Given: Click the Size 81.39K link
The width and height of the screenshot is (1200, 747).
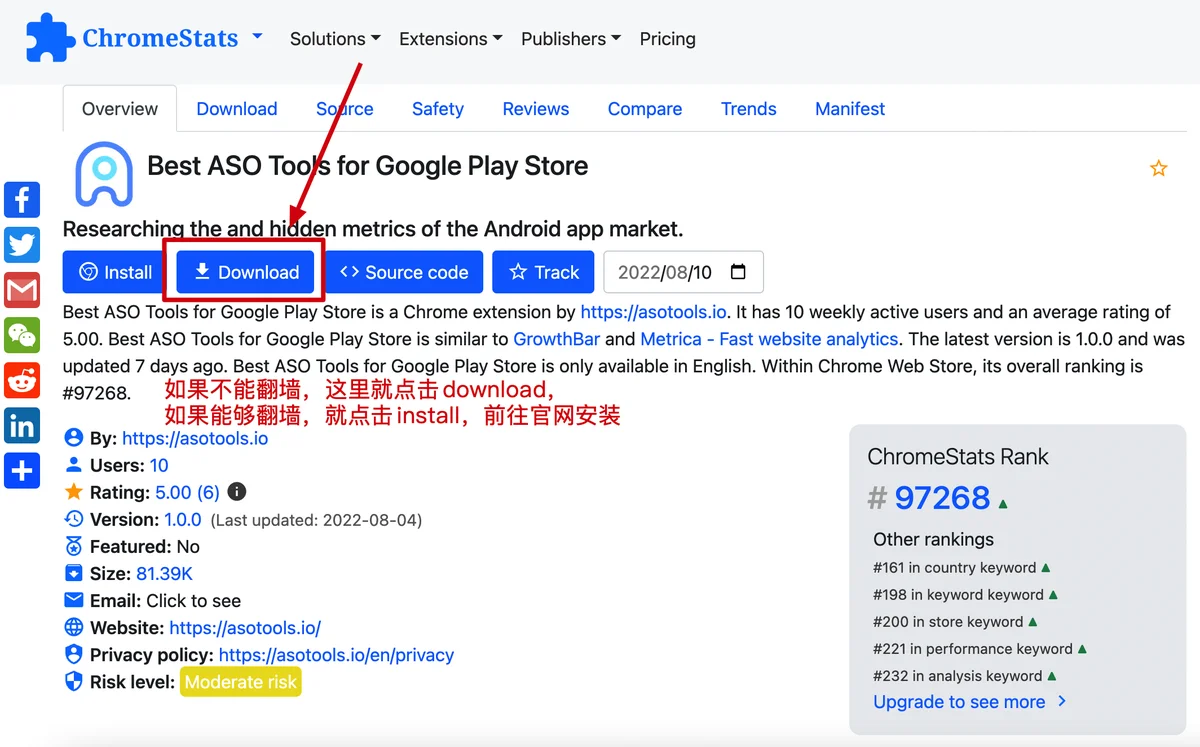Looking at the screenshot, I should [164, 574].
